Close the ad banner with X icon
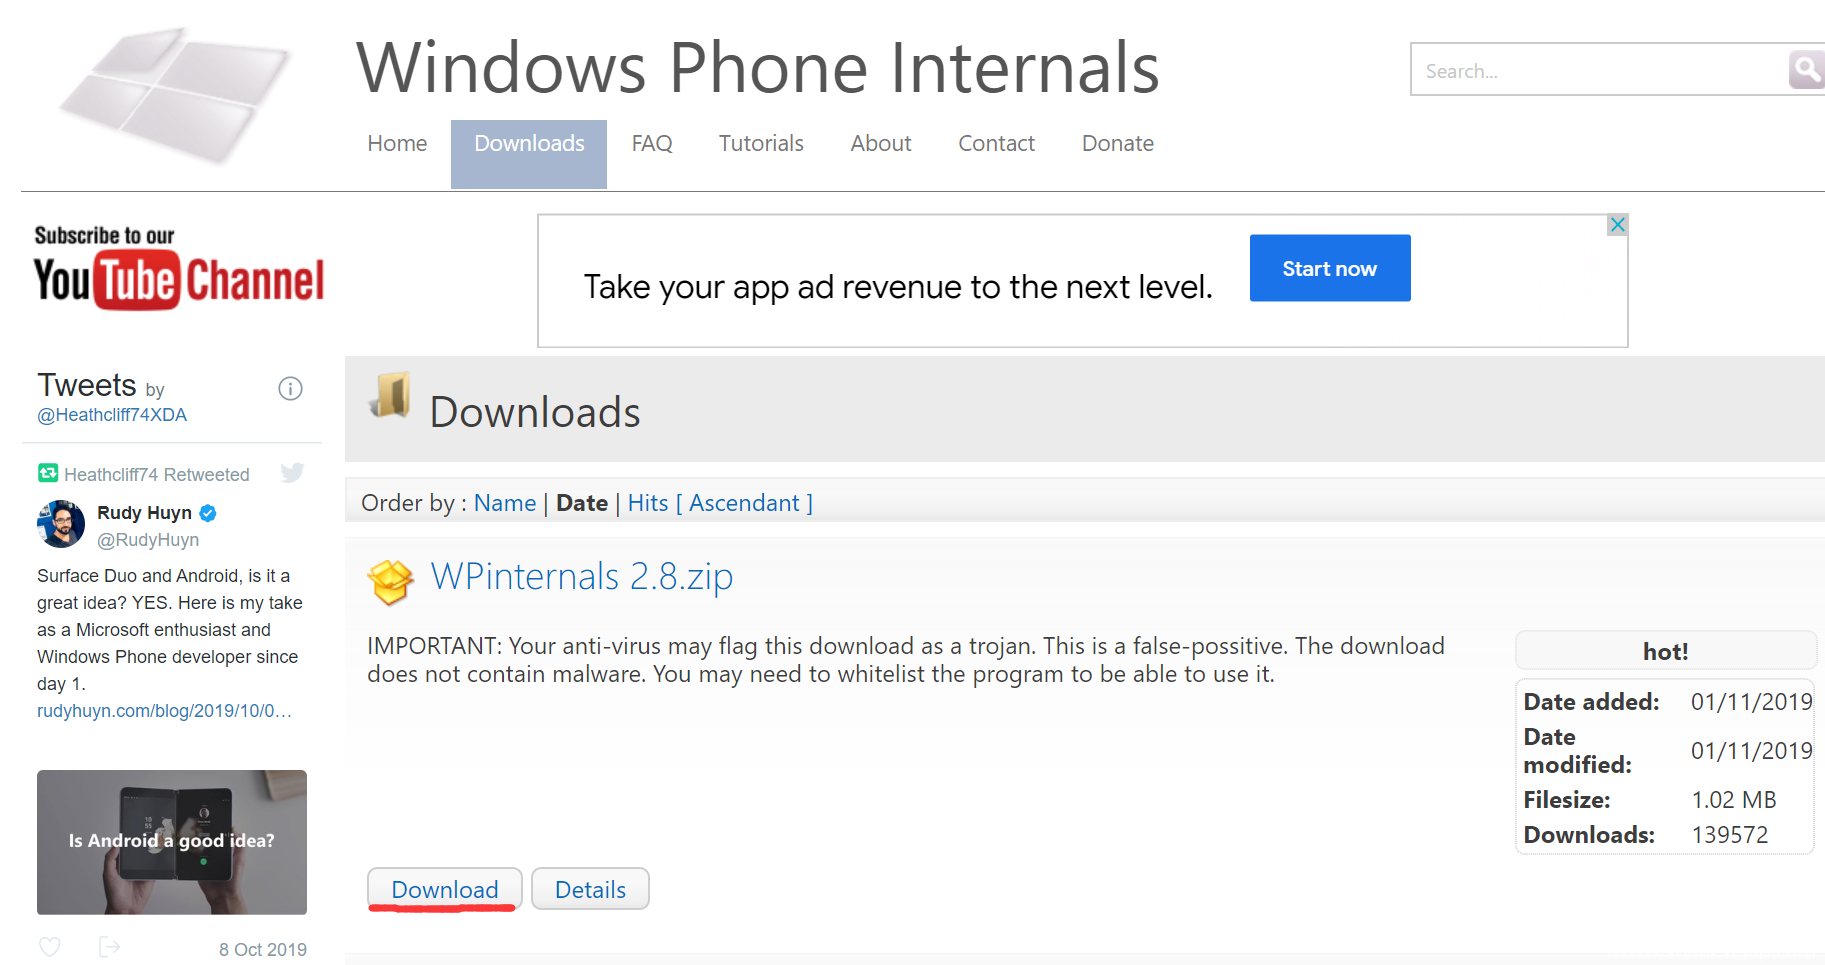Screen dimensions: 1825x965 coord(1617,225)
